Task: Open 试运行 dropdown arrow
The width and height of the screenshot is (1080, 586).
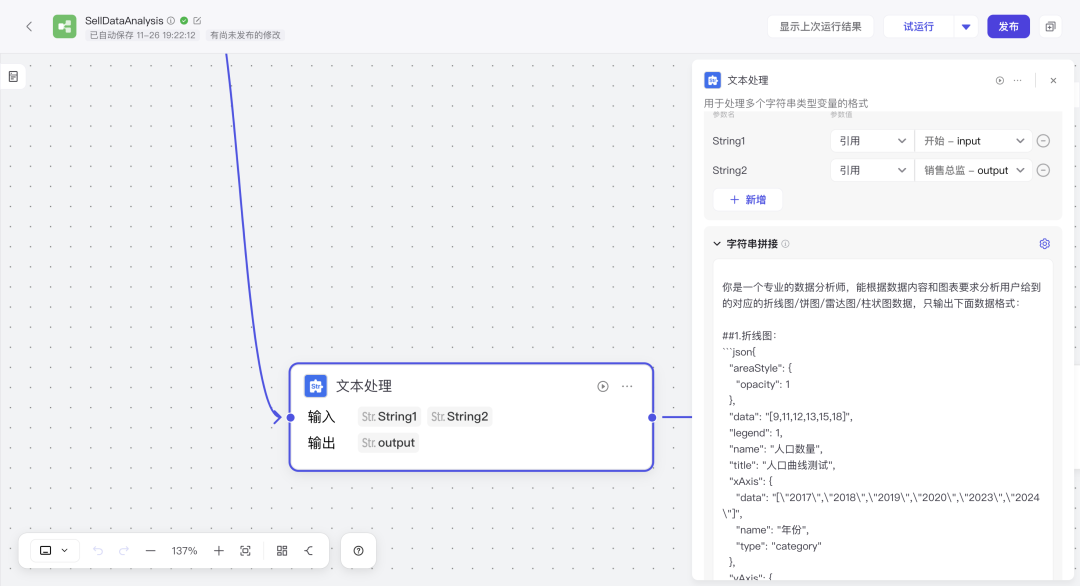Action: tap(966, 27)
